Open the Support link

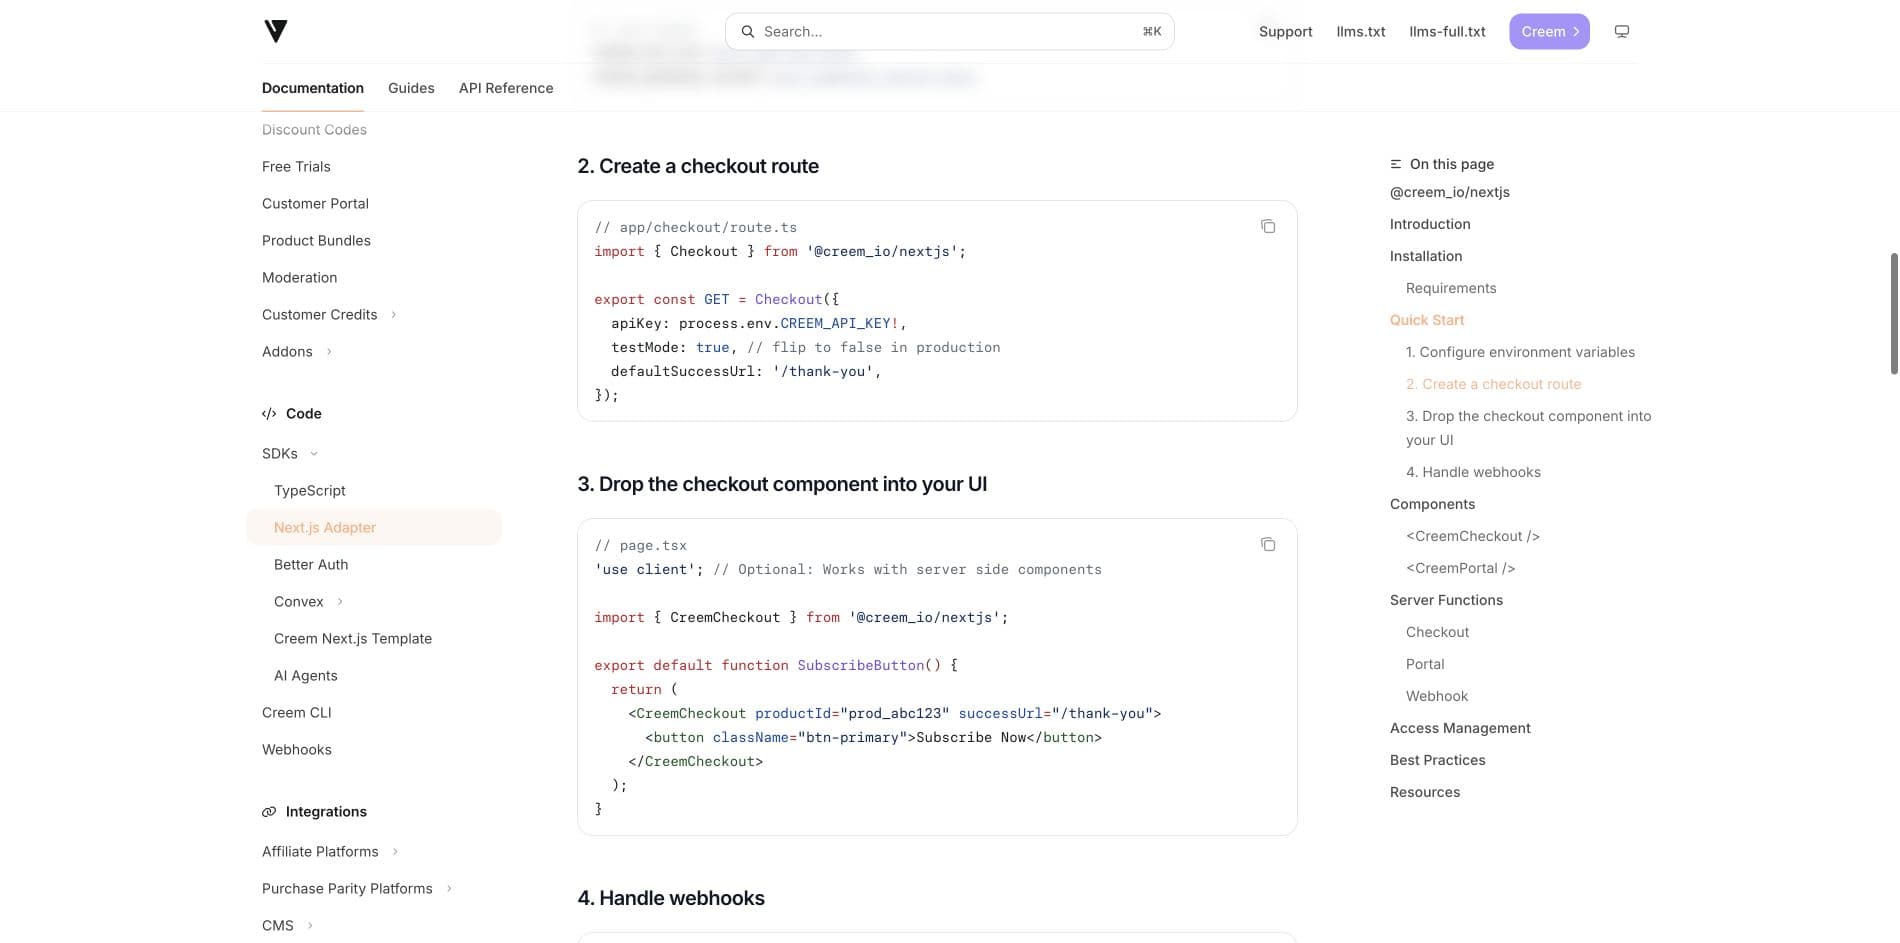1285,32
